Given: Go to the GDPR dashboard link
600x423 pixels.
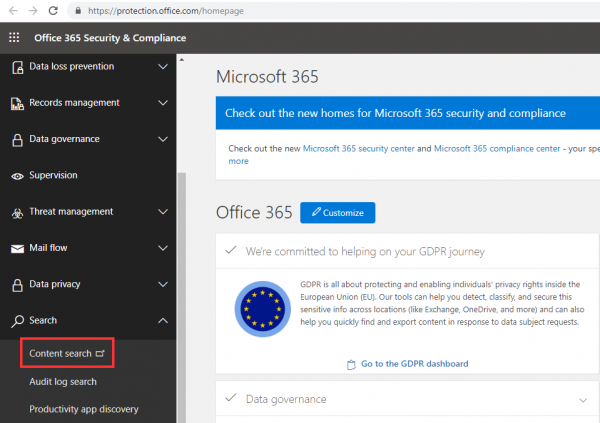Looking at the screenshot, I should click(414, 364).
